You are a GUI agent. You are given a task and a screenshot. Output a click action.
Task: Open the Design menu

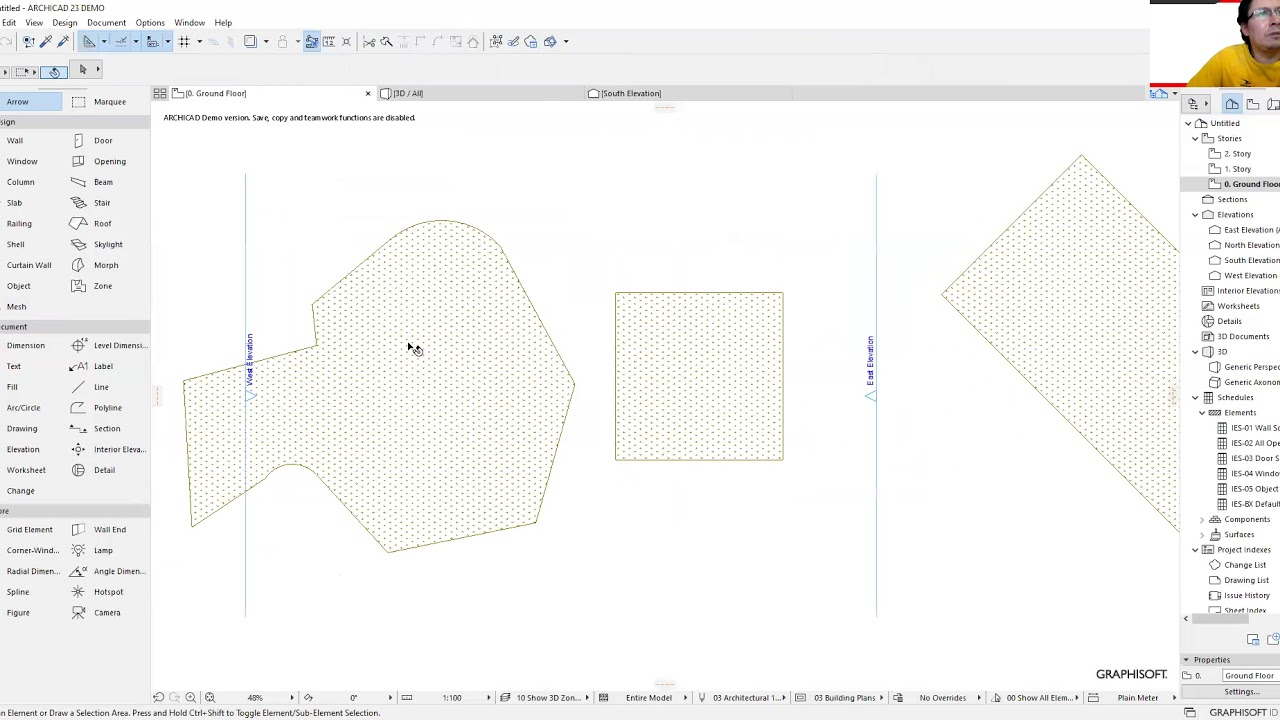click(x=64, y=23)
